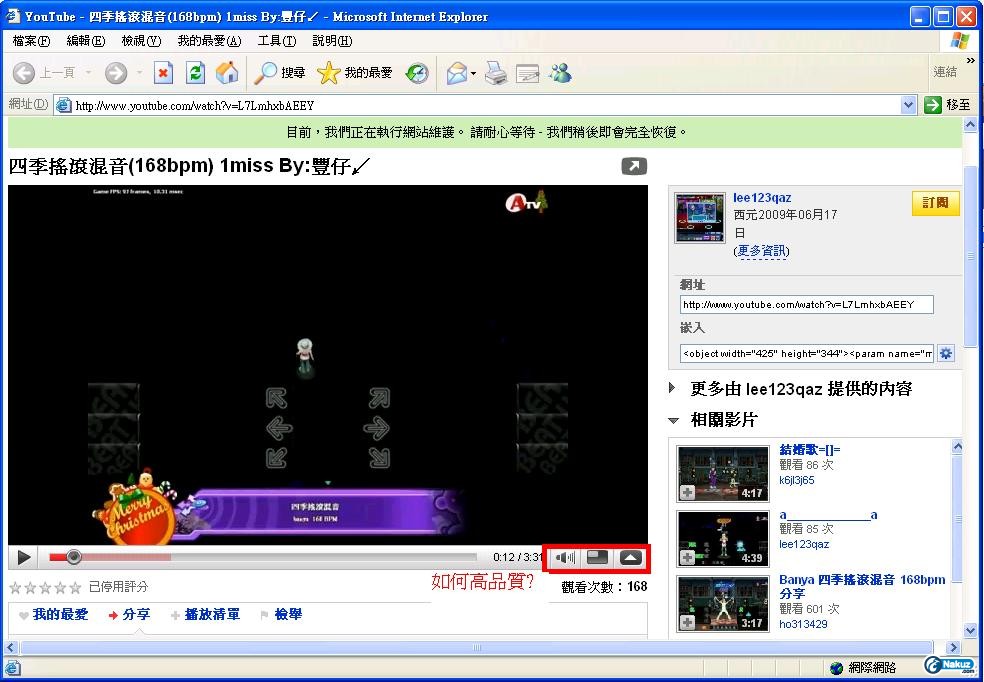Open related video 結婚歌=[]=
Viewport: 984px width, 682px height.
coord(810,449)
